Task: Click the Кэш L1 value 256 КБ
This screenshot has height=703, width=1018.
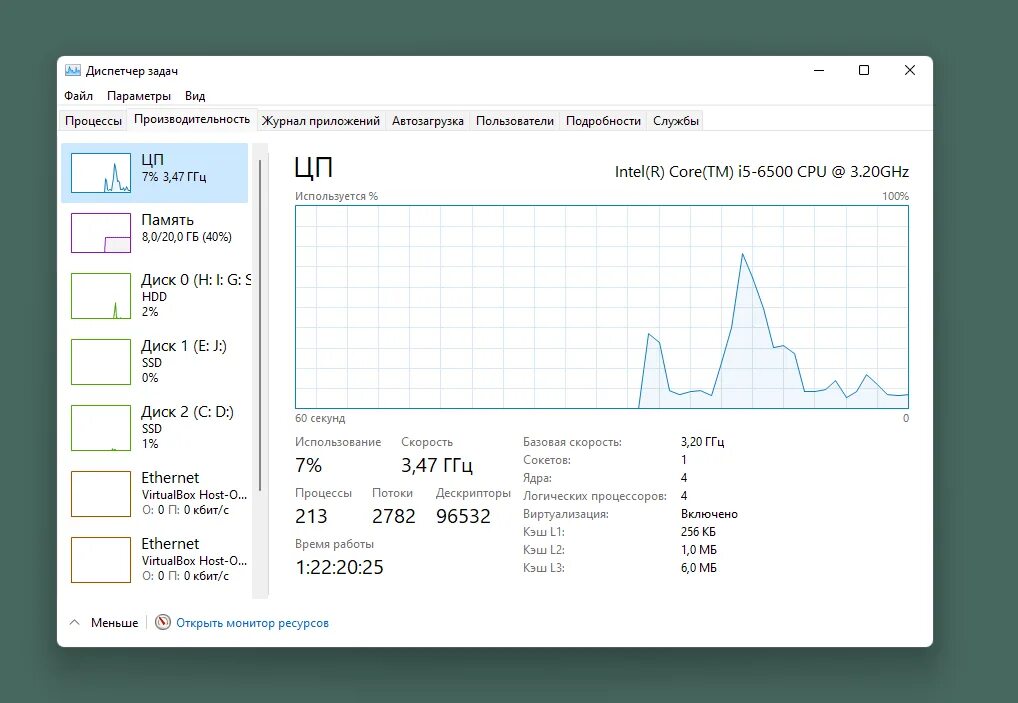Action: pos(698,532)
